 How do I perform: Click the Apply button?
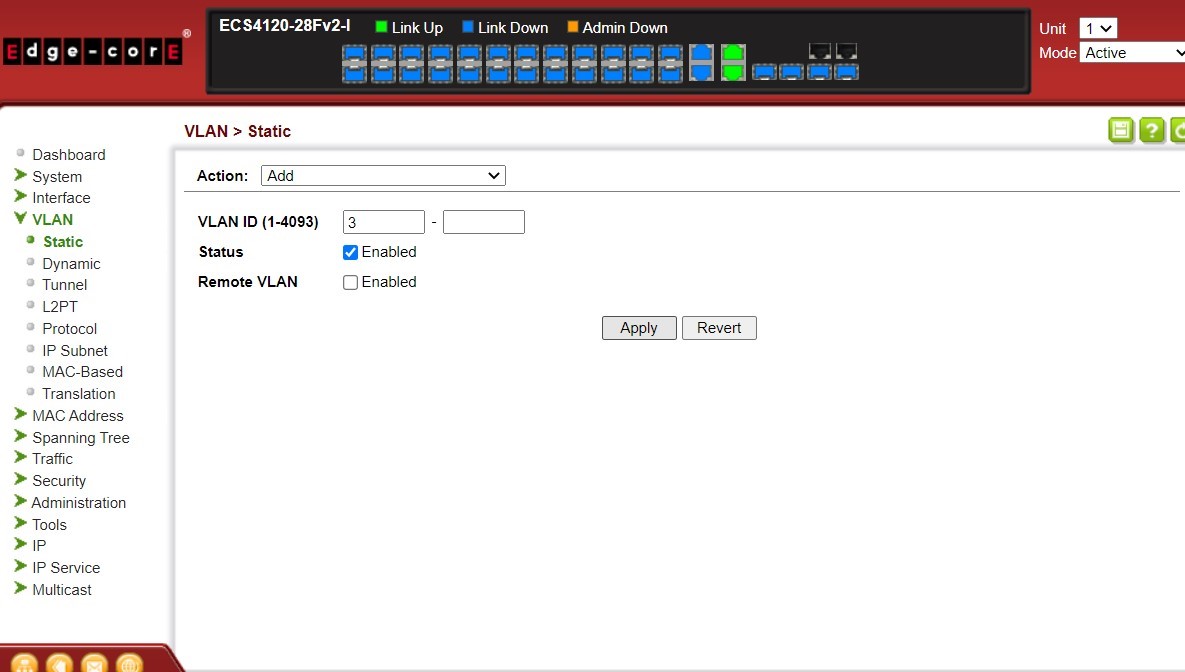coord(639,328)
